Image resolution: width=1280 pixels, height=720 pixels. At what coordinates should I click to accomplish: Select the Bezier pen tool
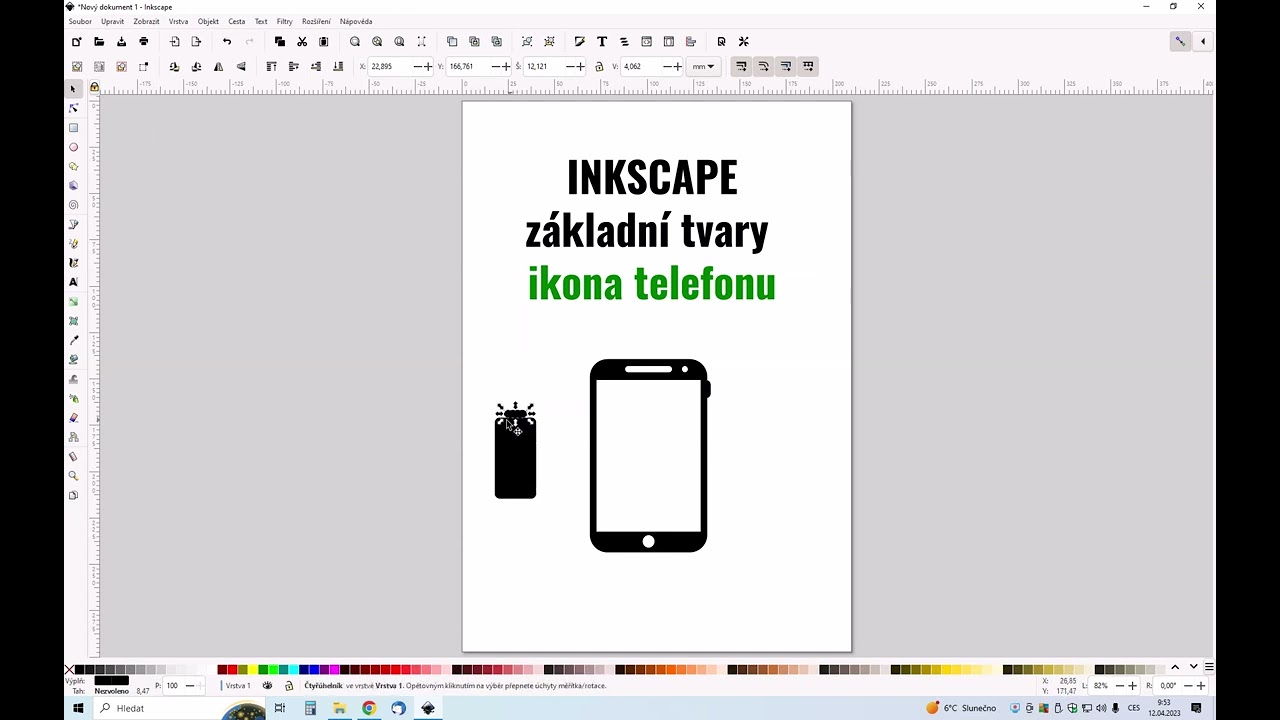pyautogui.click(x=73, y=224)
